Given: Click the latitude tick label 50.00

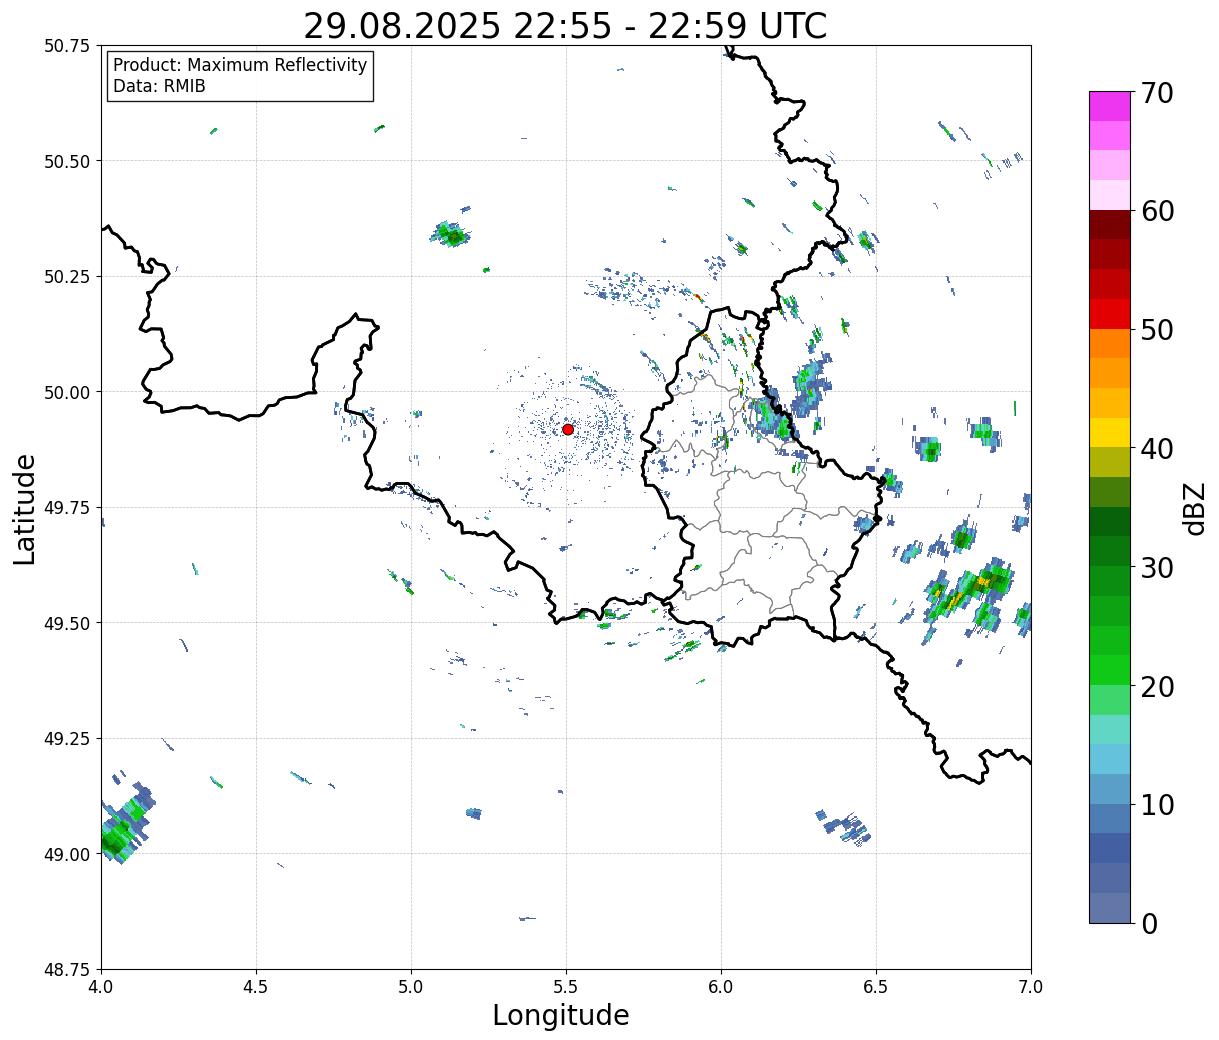Looking at the screenshot, I should 67,392.
